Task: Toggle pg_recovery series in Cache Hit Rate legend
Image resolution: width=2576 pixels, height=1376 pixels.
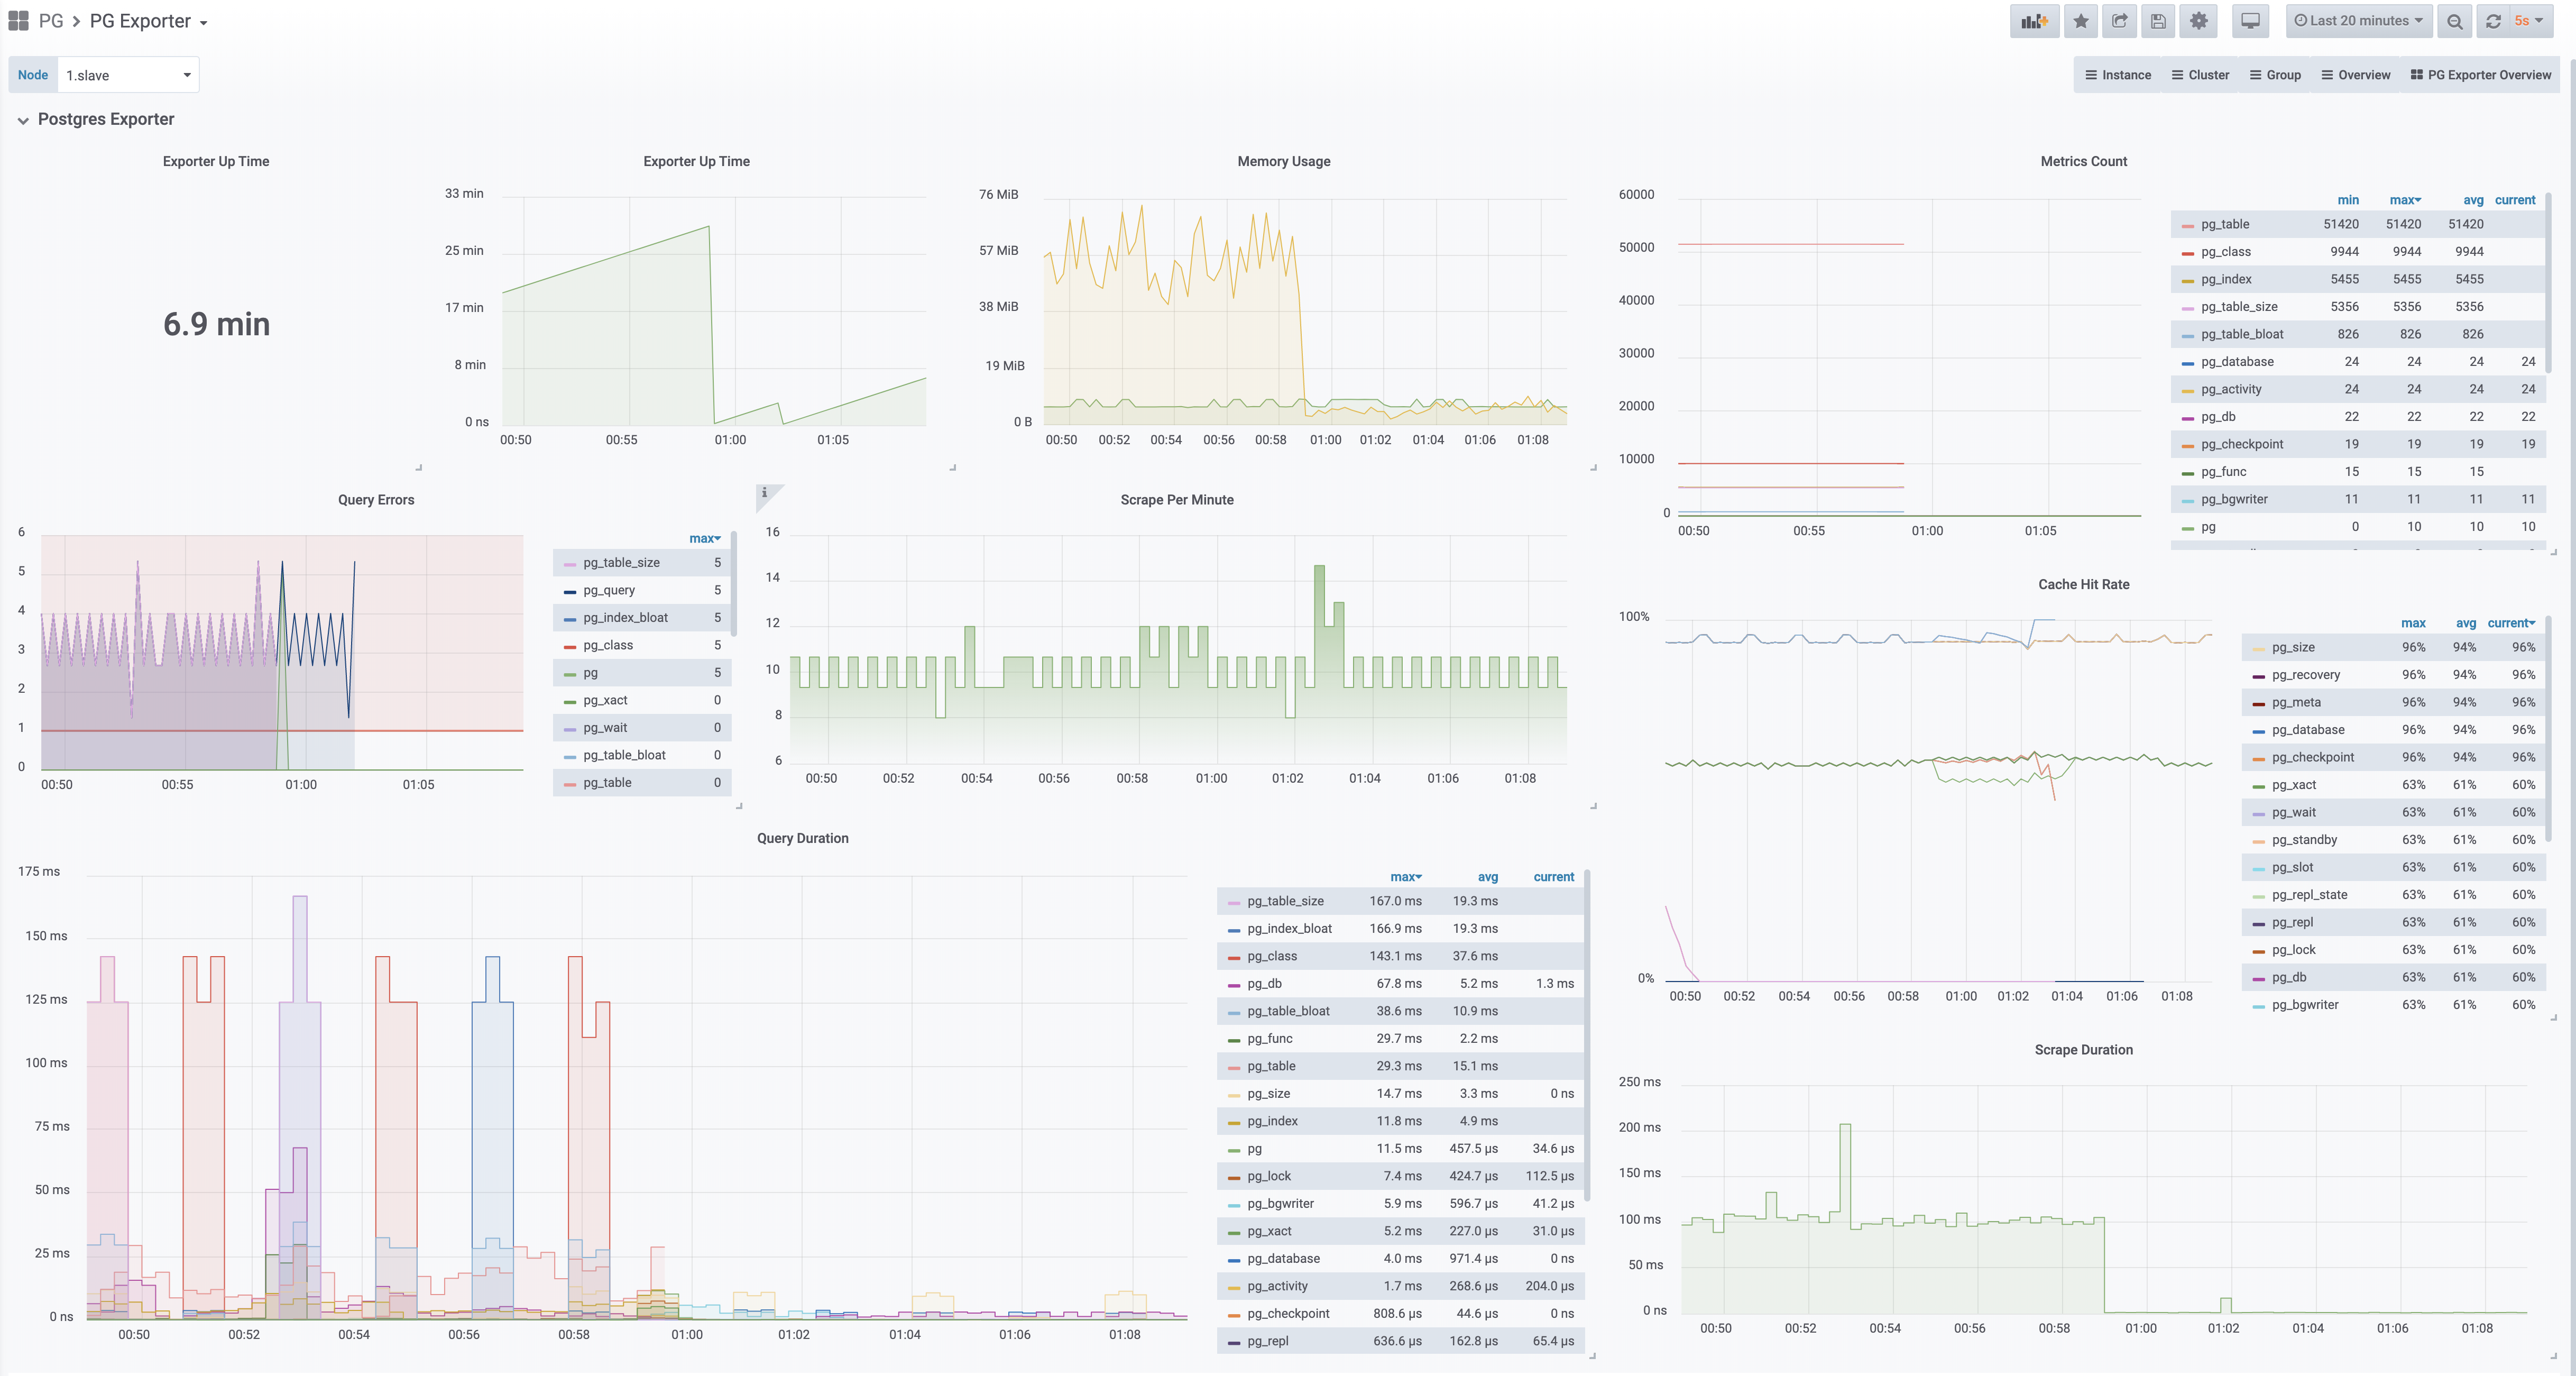Action: point(2305,675)
